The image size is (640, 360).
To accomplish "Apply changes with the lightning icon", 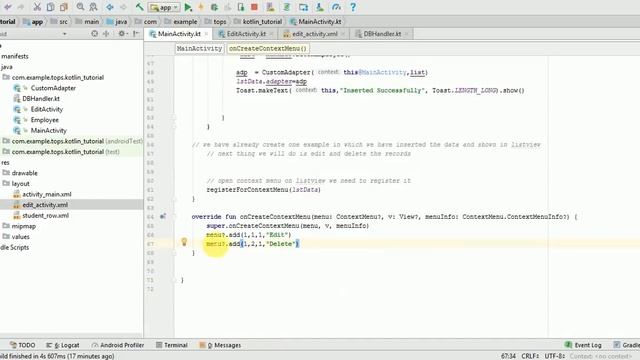I will (x=201, y=7).
